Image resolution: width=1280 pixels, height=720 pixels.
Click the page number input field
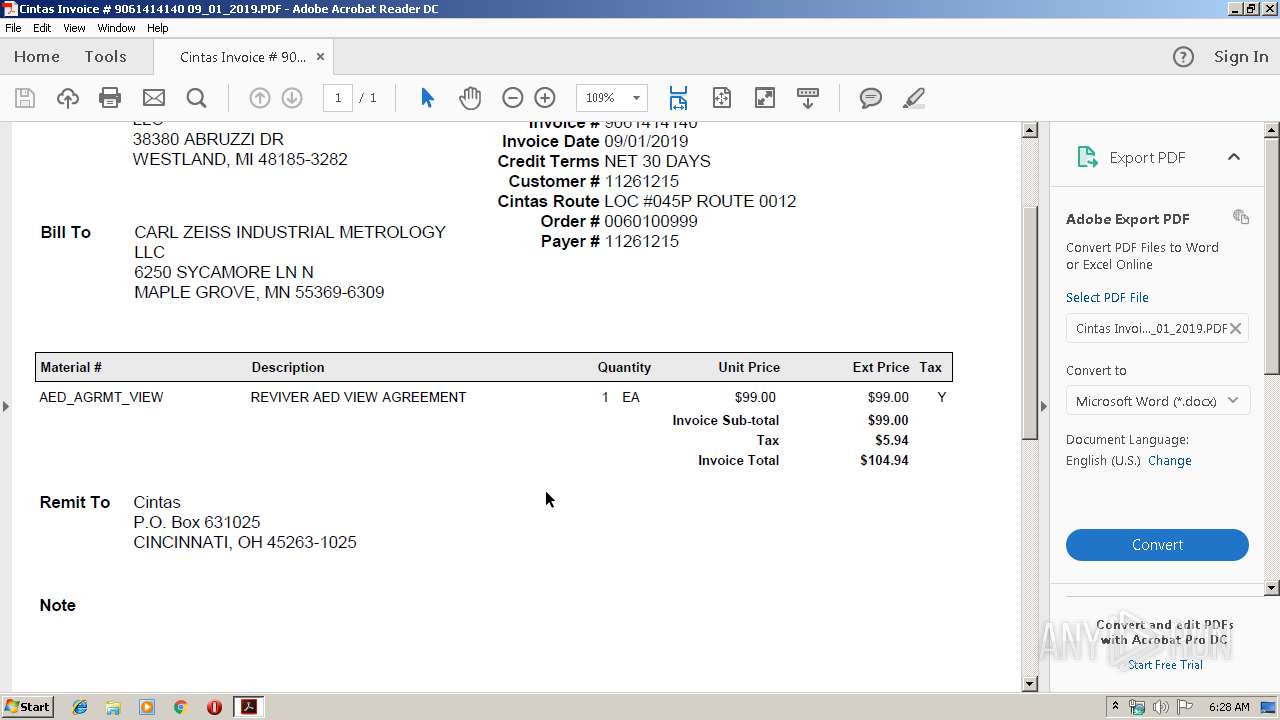coord(338,98)
